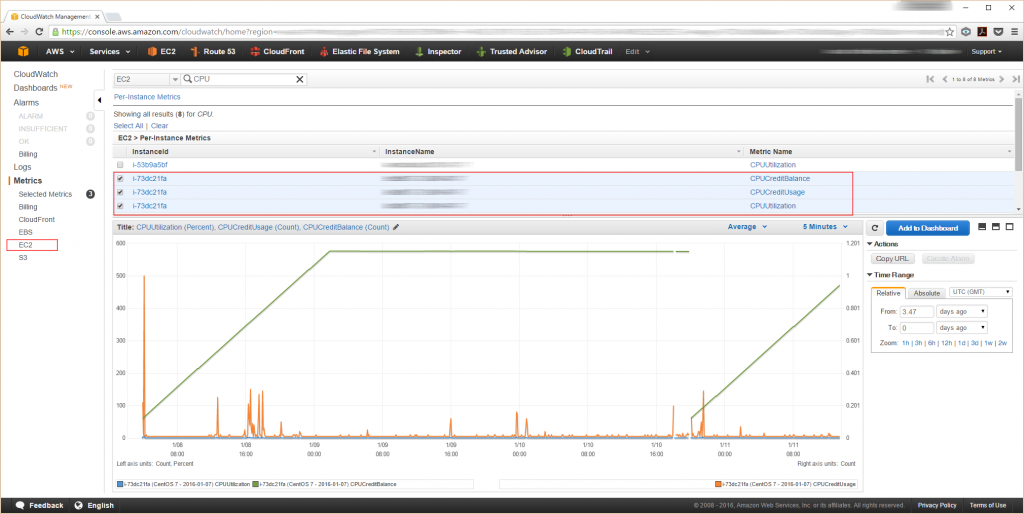Open EC2 shortcut in top navigation bar

pyautogui.click(x=161, y=52)
